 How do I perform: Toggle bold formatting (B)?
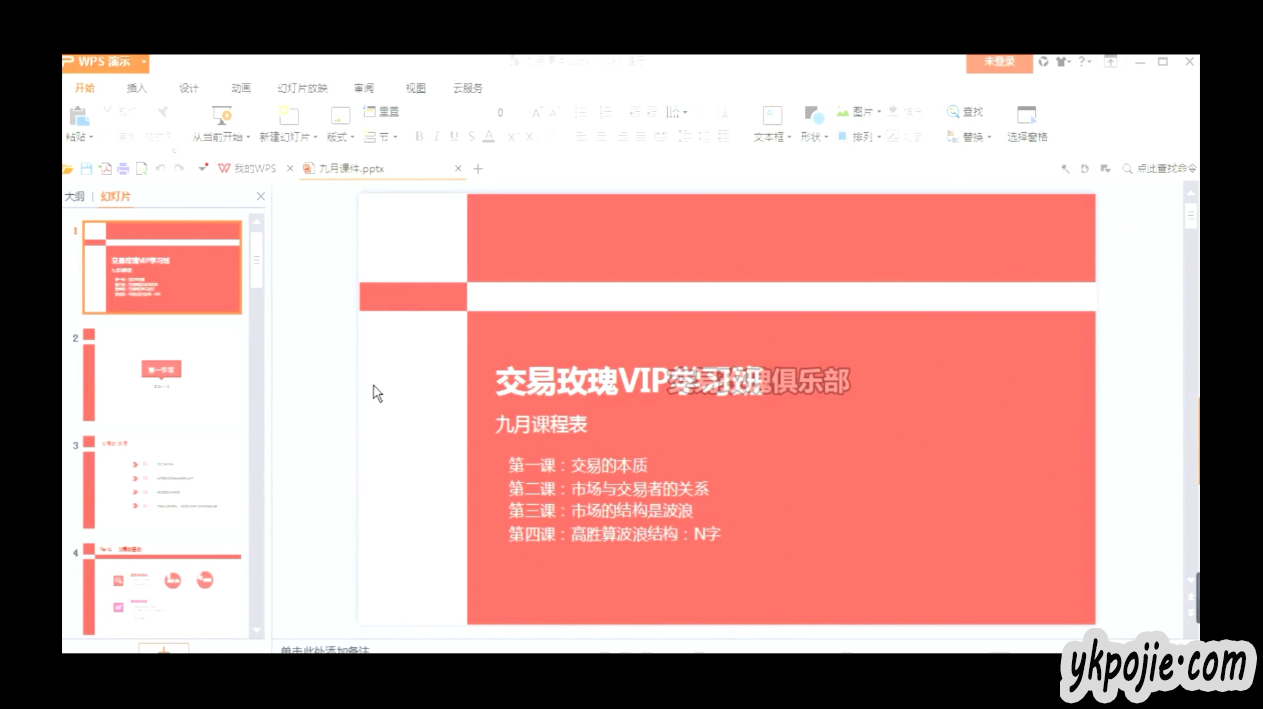(420, 137)
